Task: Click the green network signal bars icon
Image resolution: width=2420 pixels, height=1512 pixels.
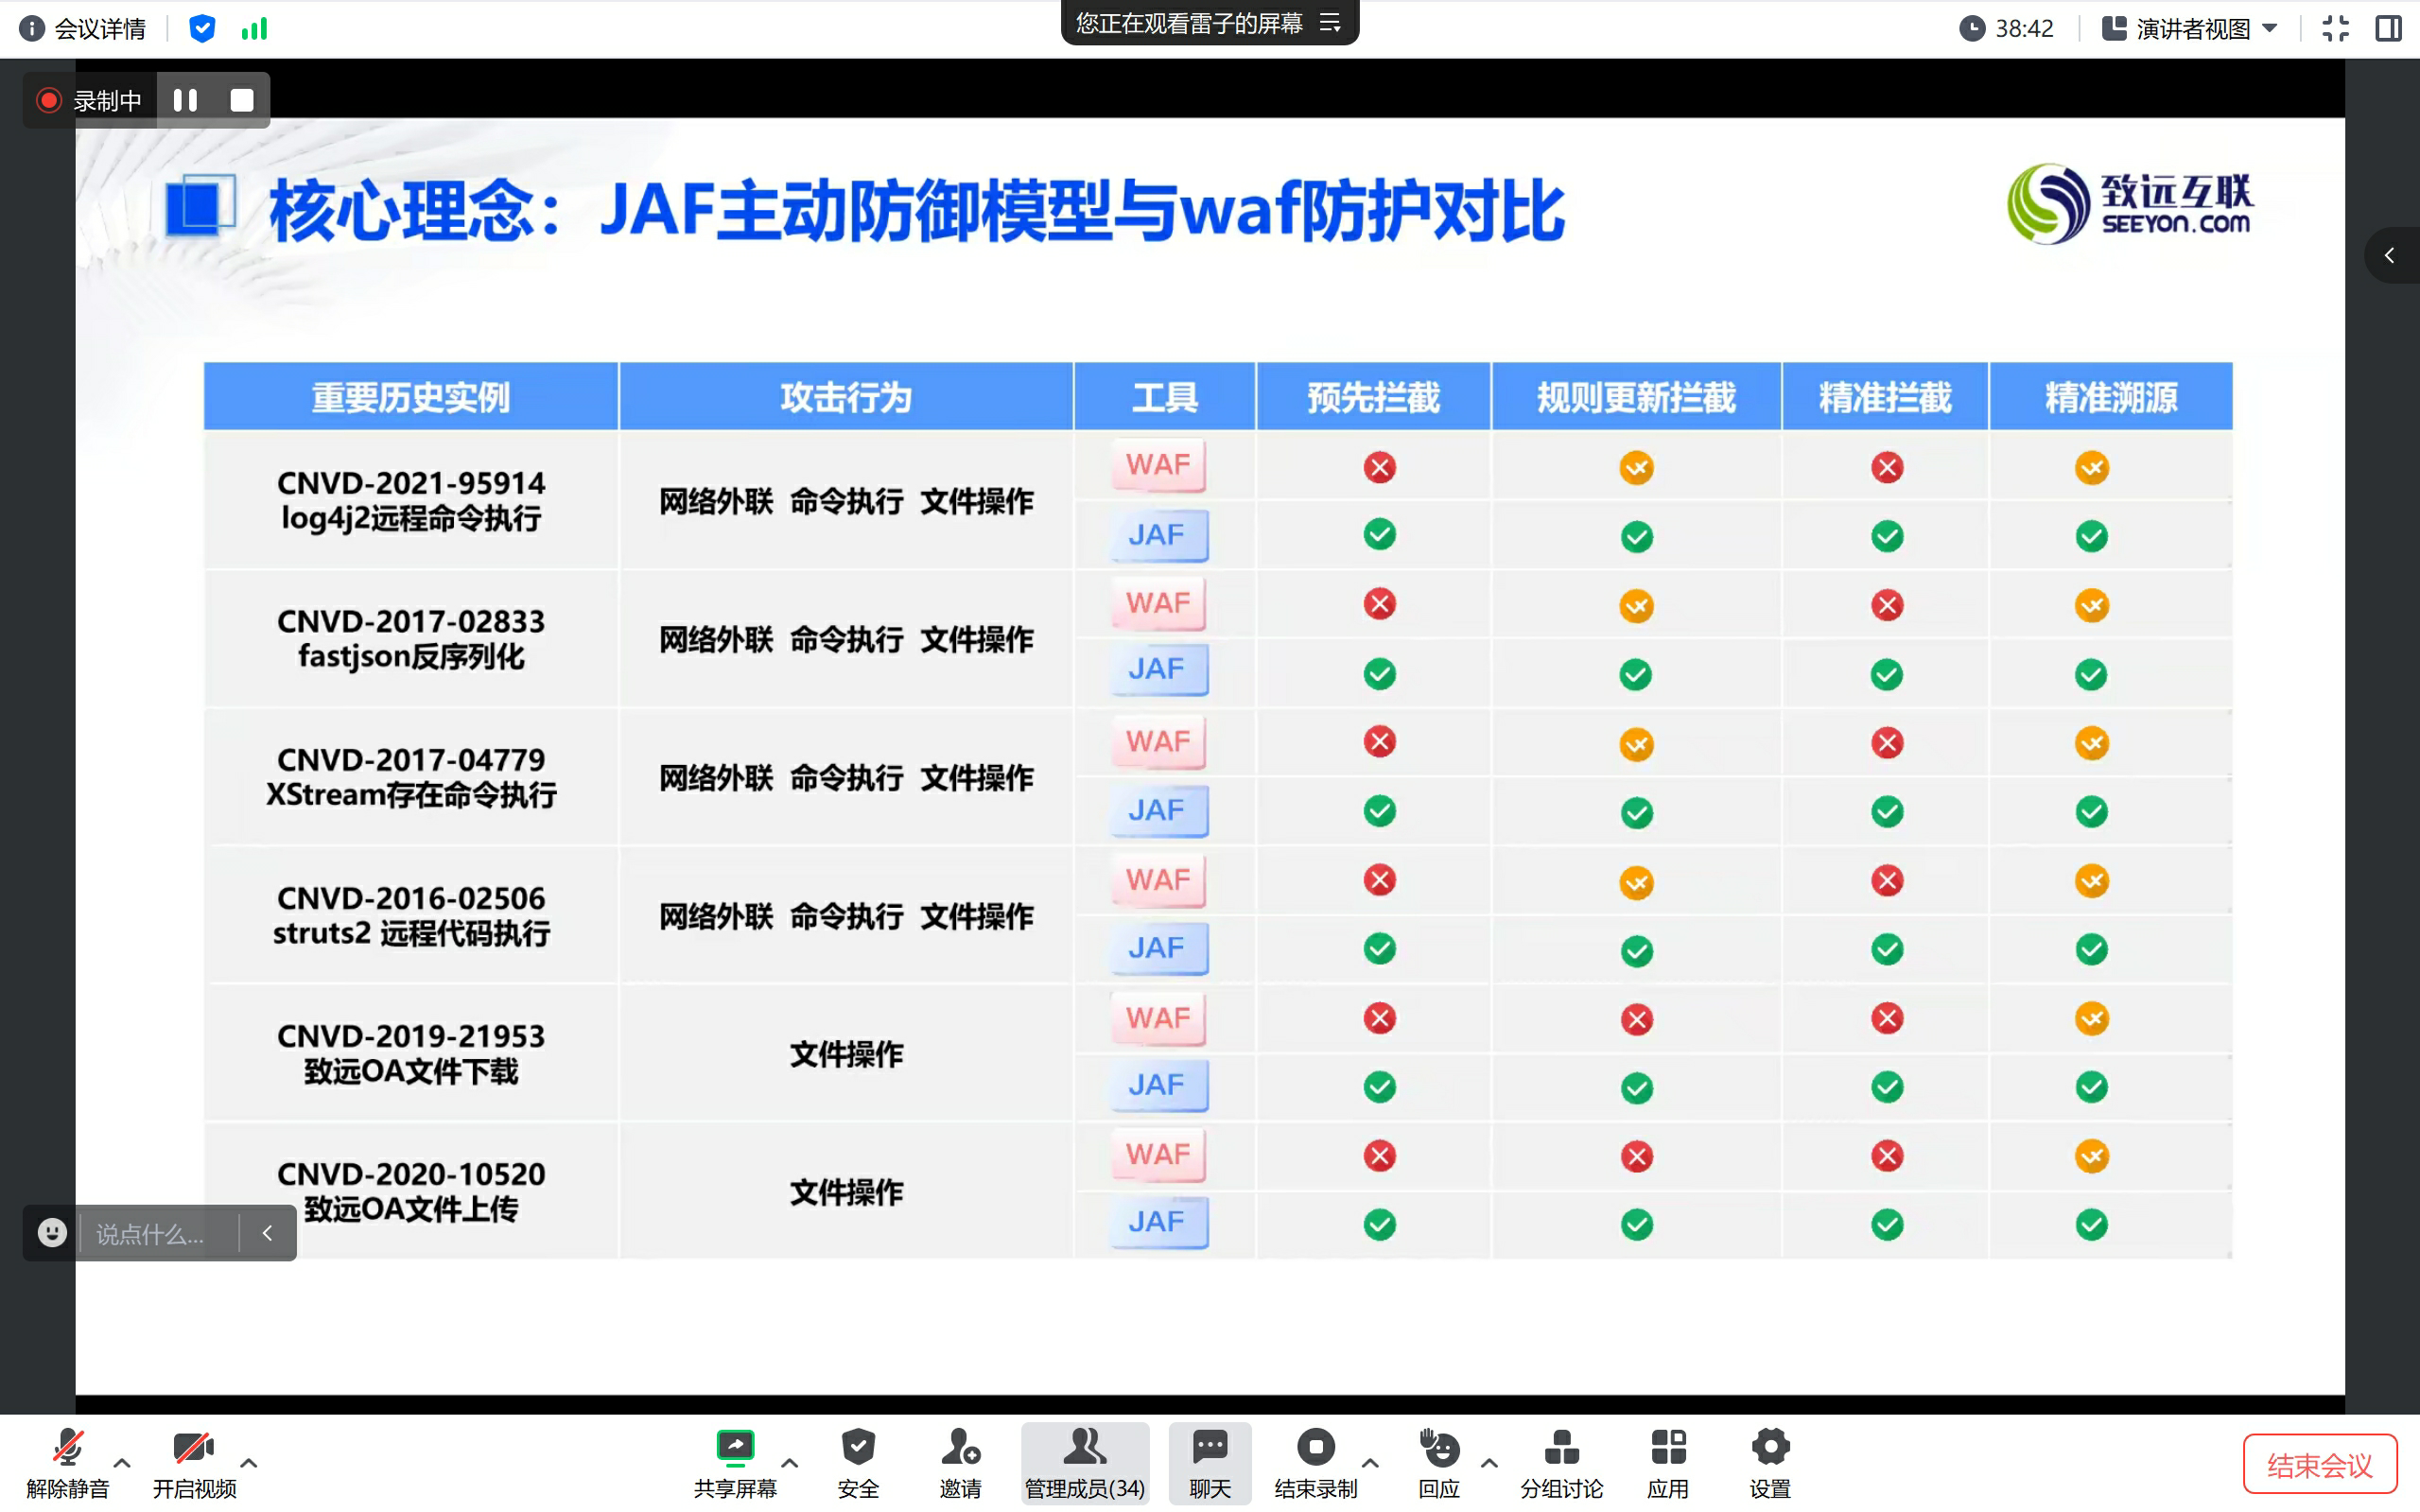Action: click(254, 28)
